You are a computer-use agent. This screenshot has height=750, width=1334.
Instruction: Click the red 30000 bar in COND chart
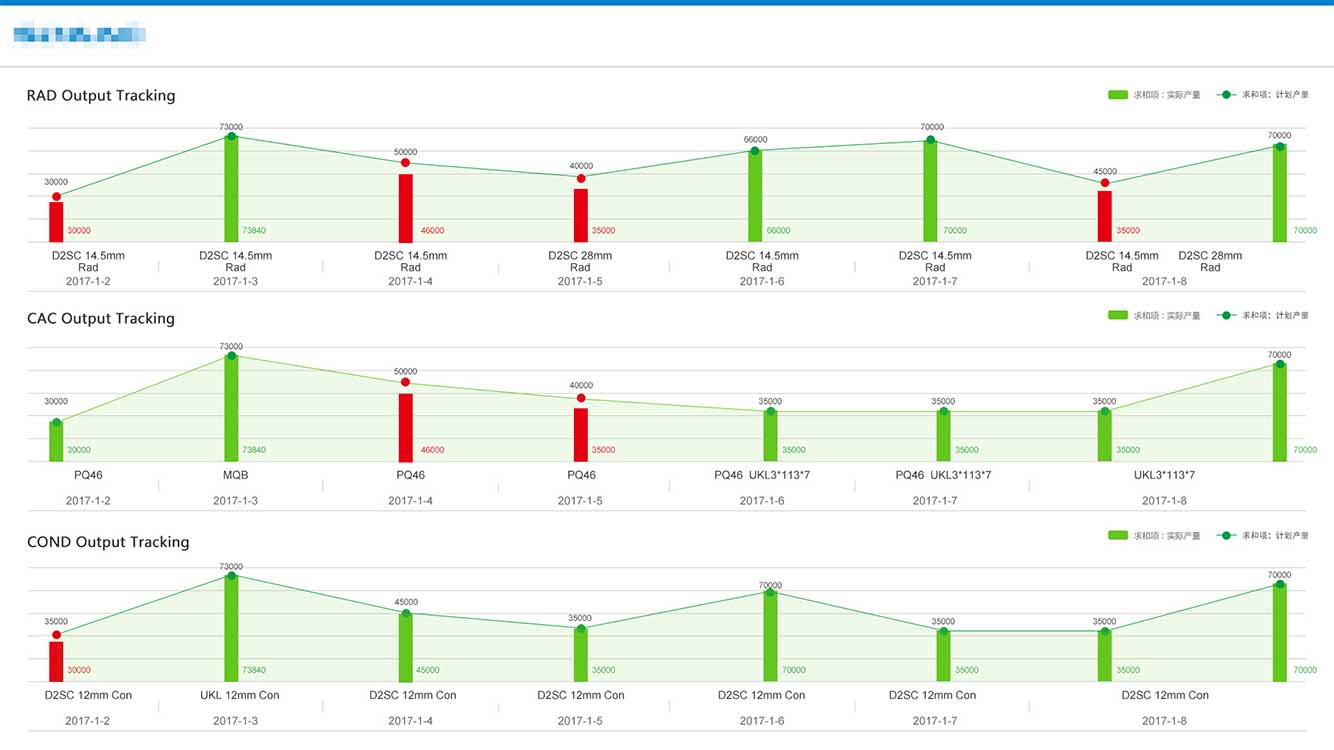point(56,661)
